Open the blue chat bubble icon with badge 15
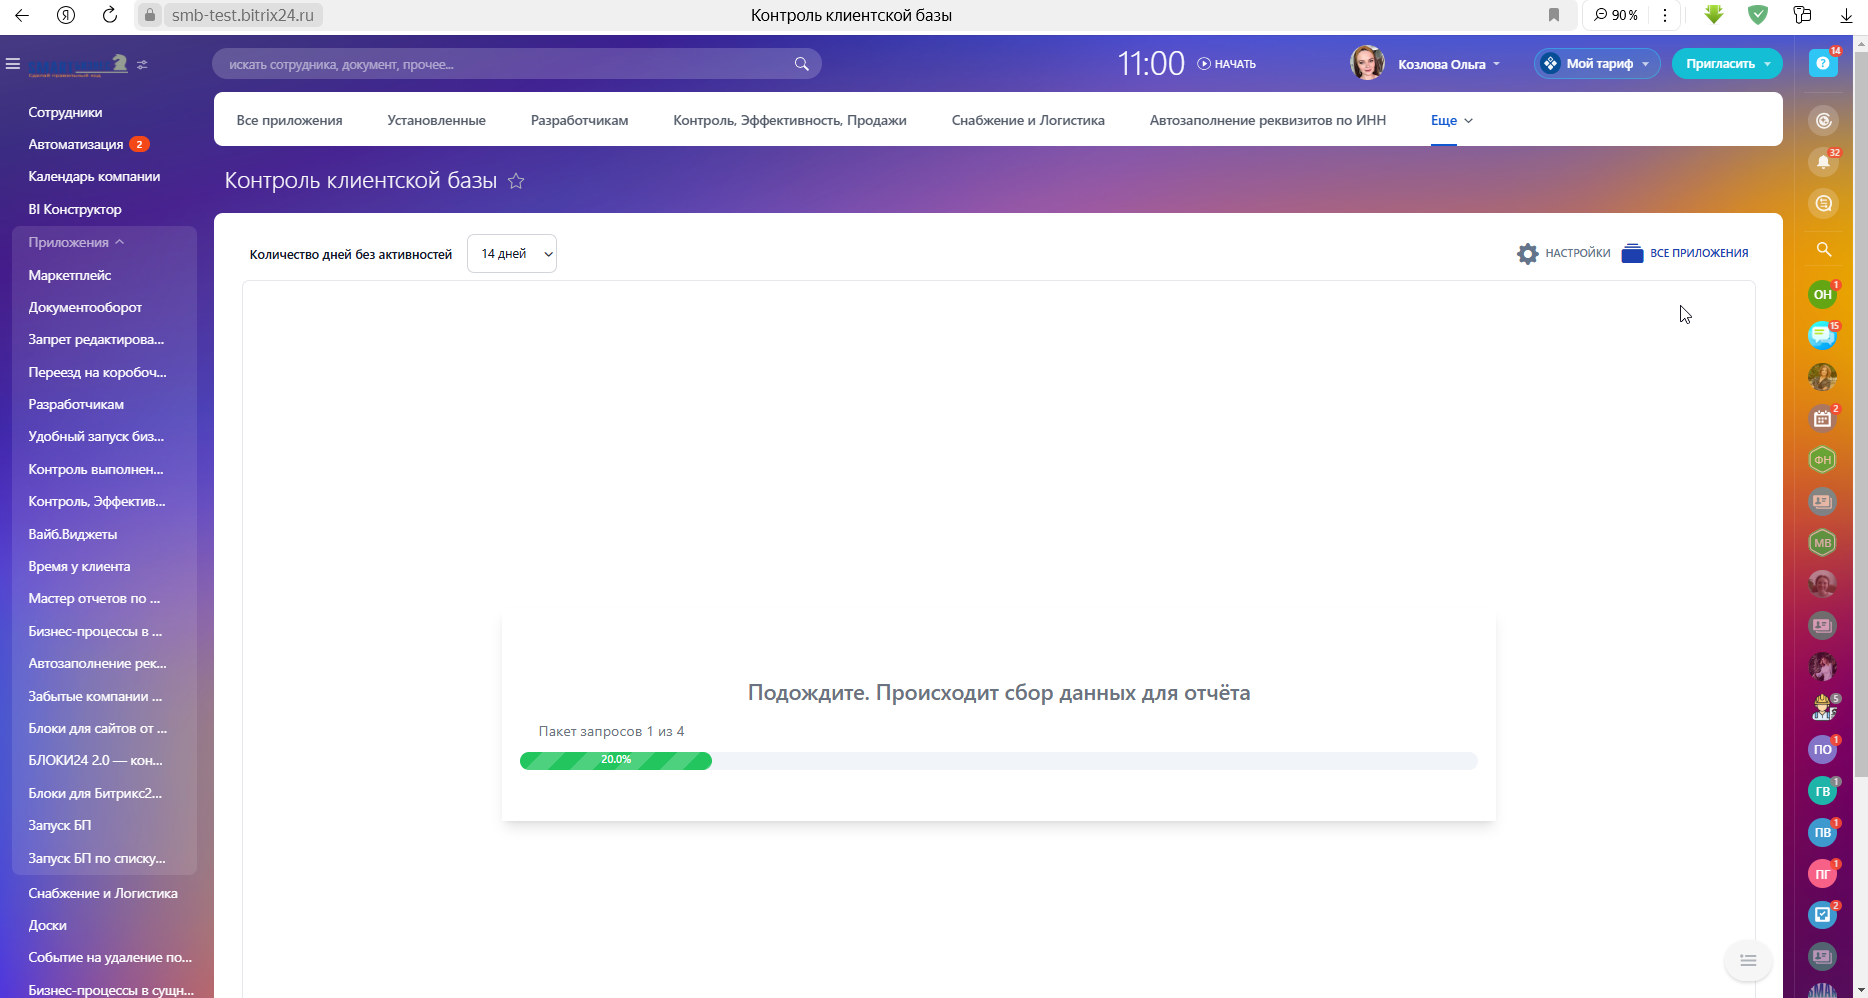Viewport: 1868px width, 998px height. coord(1823,336)
